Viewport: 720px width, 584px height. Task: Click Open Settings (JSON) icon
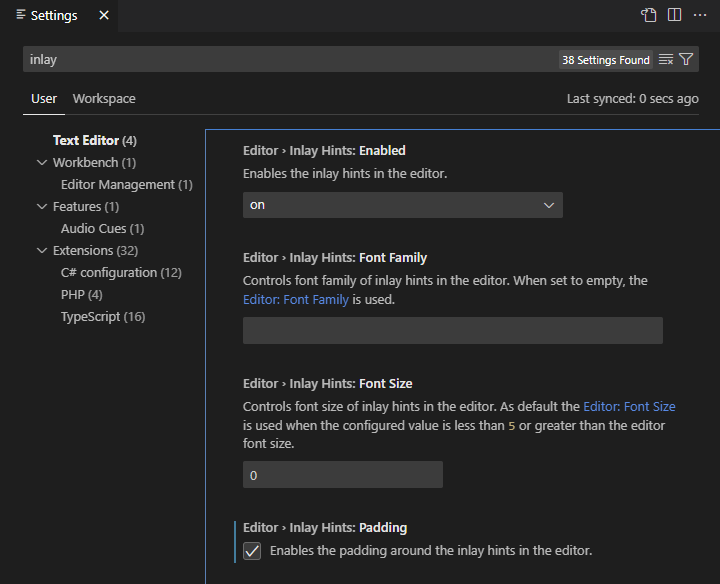coord(649,15)
